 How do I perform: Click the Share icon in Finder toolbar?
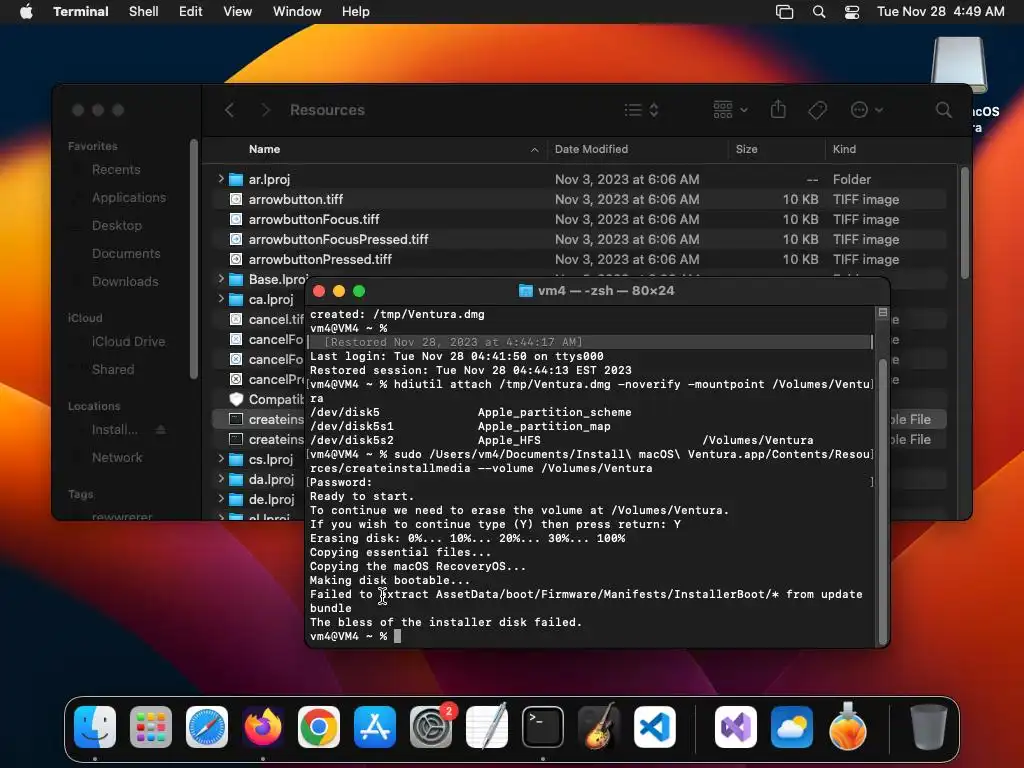click(778, 109)
